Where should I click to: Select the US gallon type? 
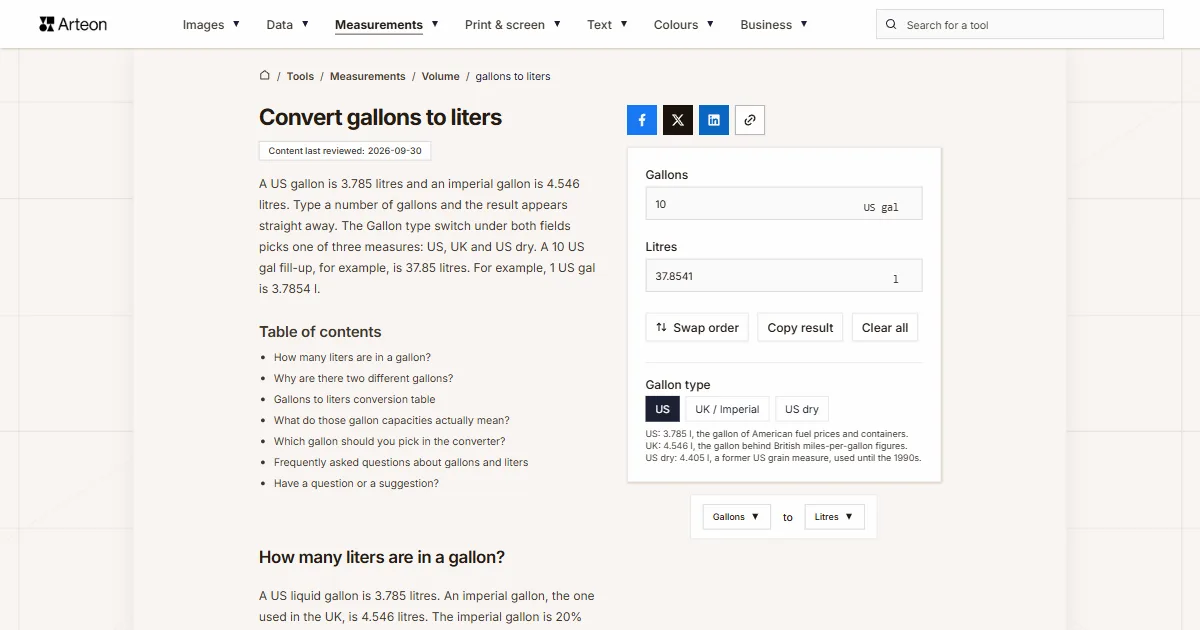[x=663, y=409]
